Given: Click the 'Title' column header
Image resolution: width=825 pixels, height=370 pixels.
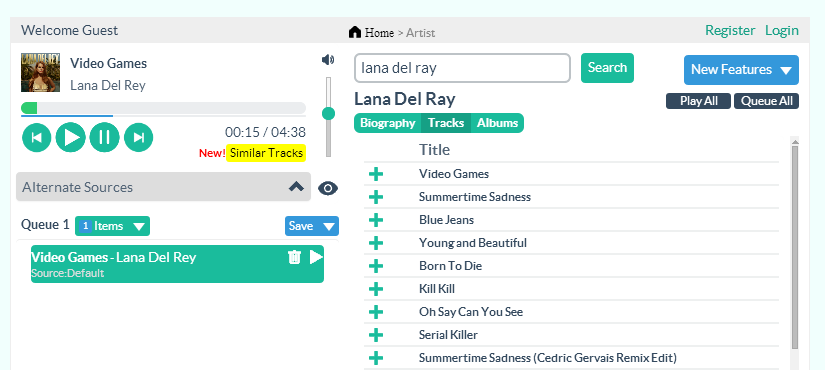Looking at the screenshot, I should [434, 150].
